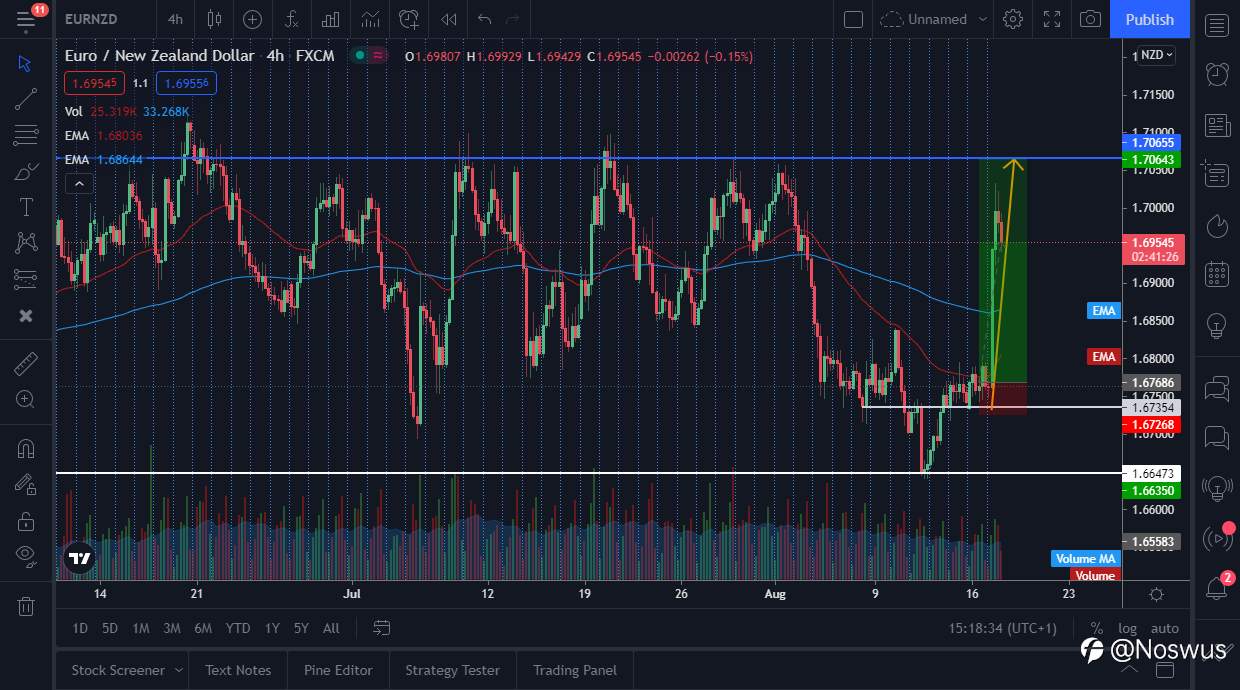Set the range to All
The width and height of the screenshot is (1240, 690).
coord(331,628)
